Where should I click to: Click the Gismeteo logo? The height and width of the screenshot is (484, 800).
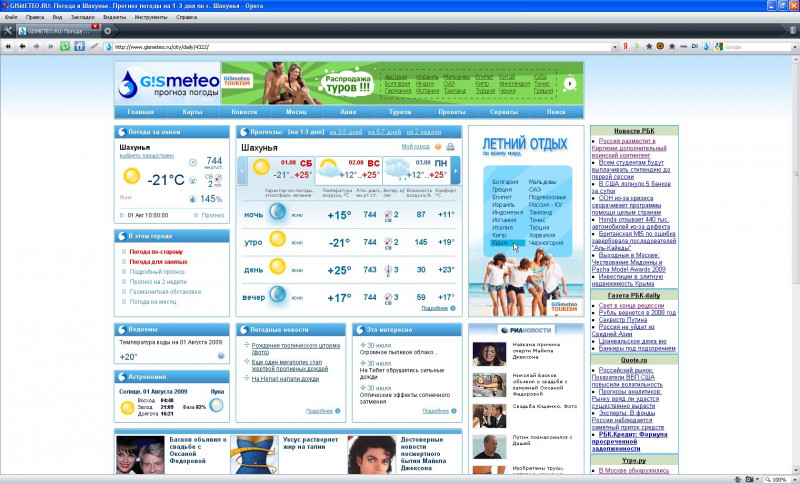(168, 84)
